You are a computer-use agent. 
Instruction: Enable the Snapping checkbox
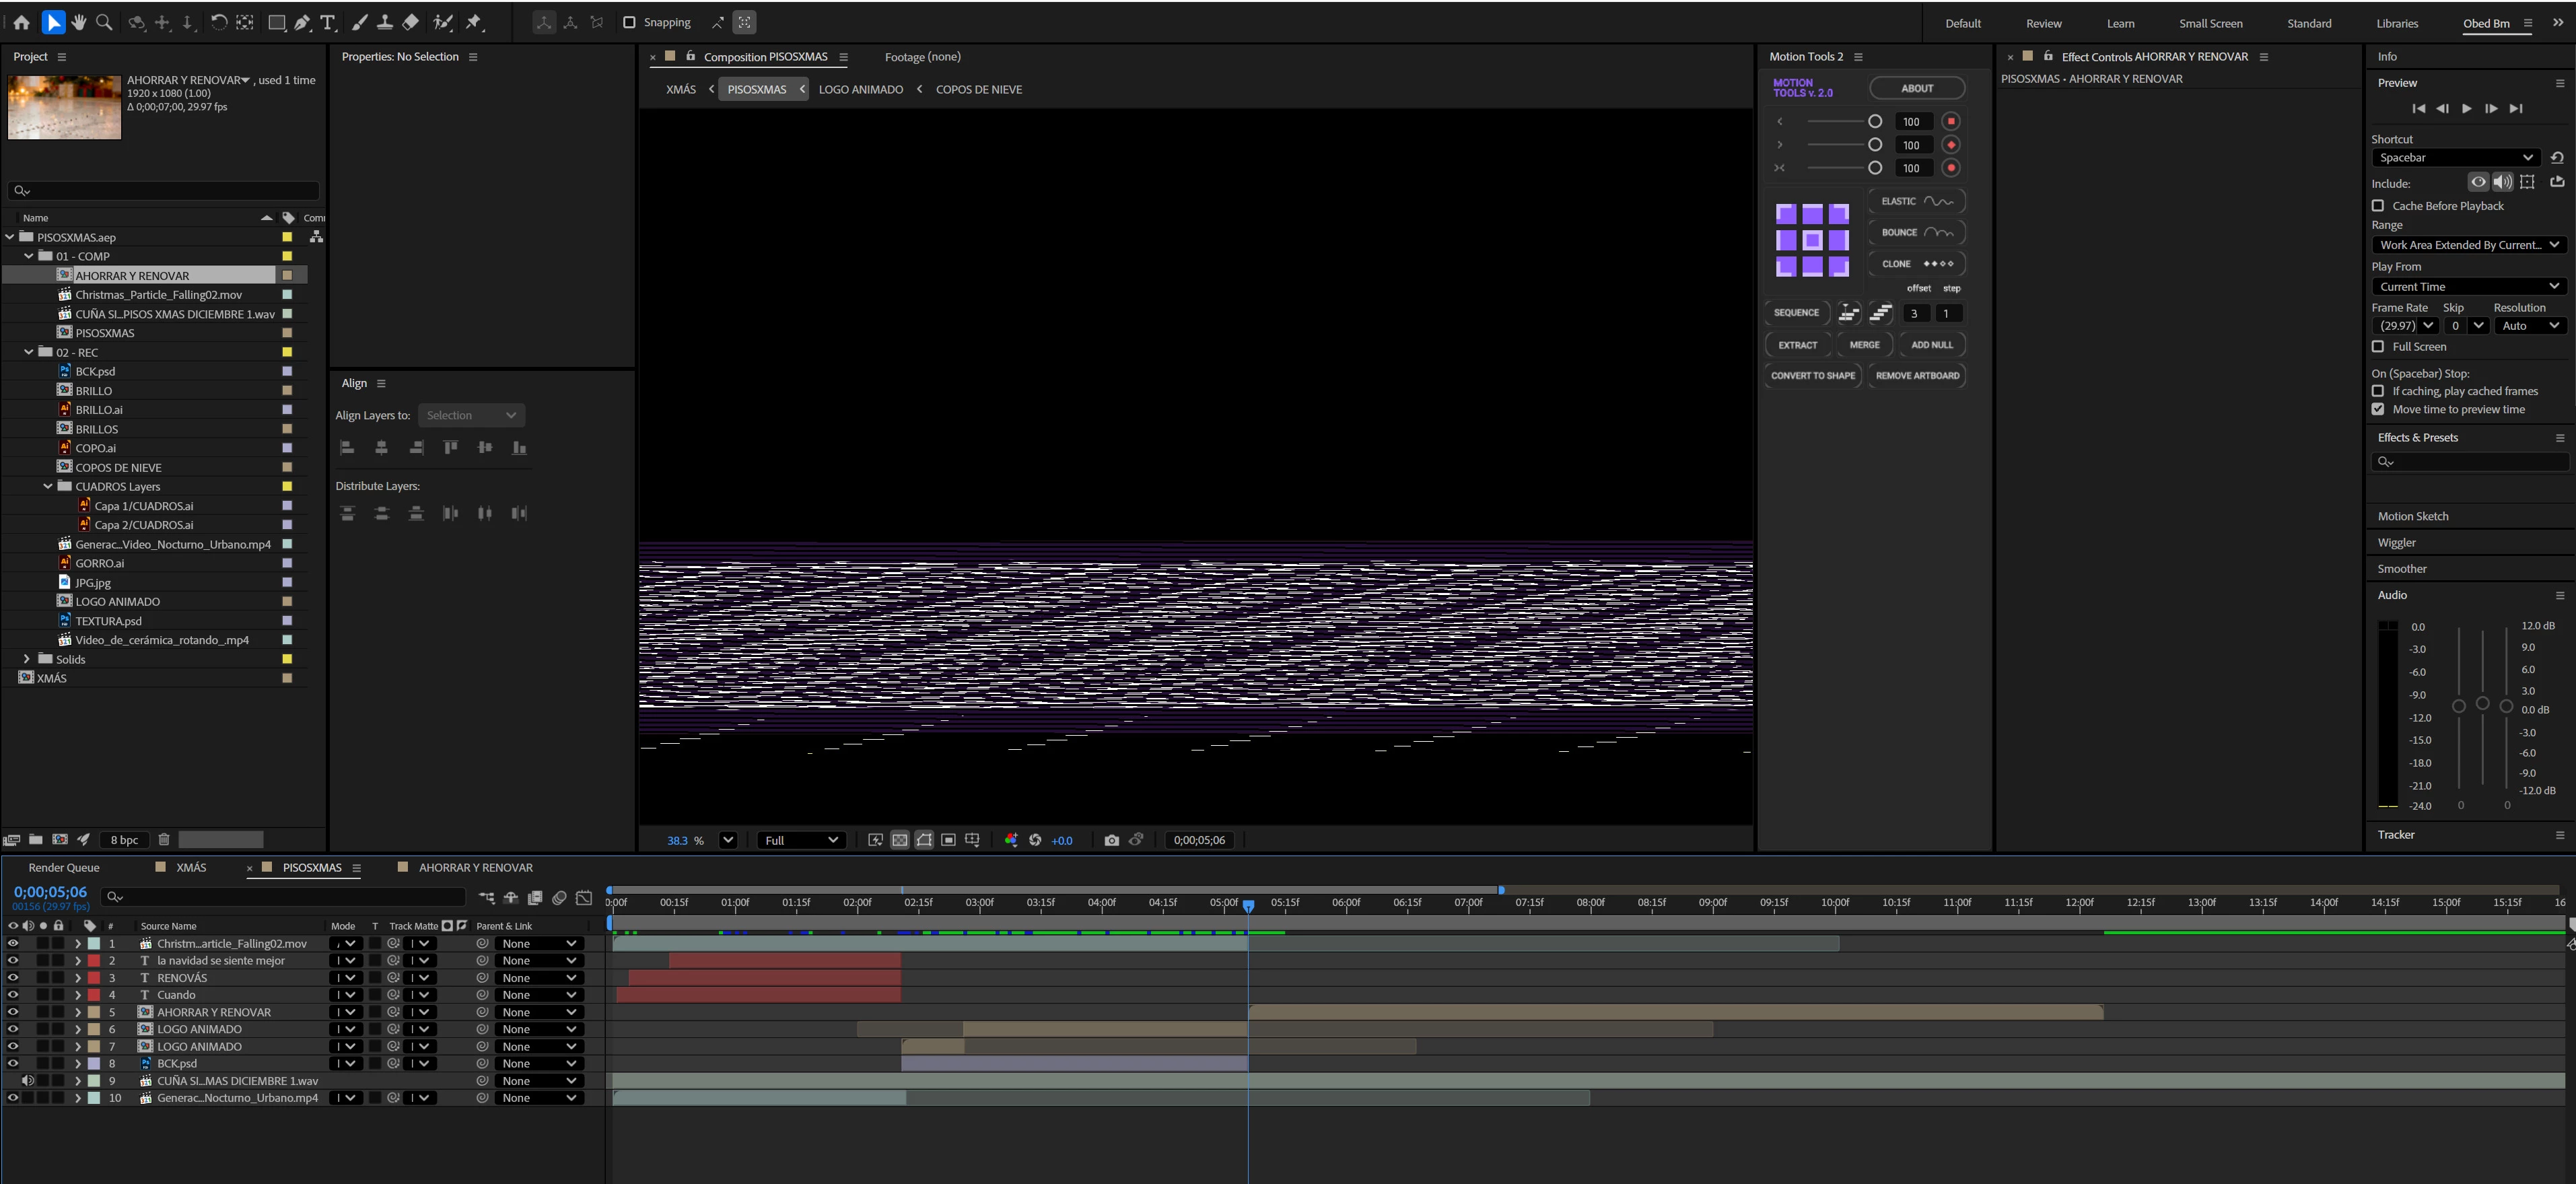tap(629, 22)
